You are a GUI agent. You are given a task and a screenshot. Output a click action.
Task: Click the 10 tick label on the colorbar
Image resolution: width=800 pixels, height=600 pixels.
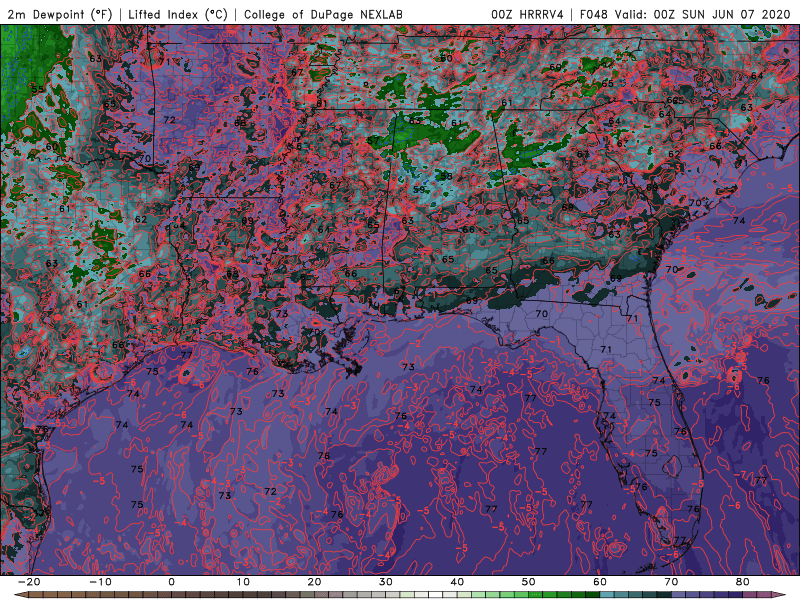click(243, 582)
